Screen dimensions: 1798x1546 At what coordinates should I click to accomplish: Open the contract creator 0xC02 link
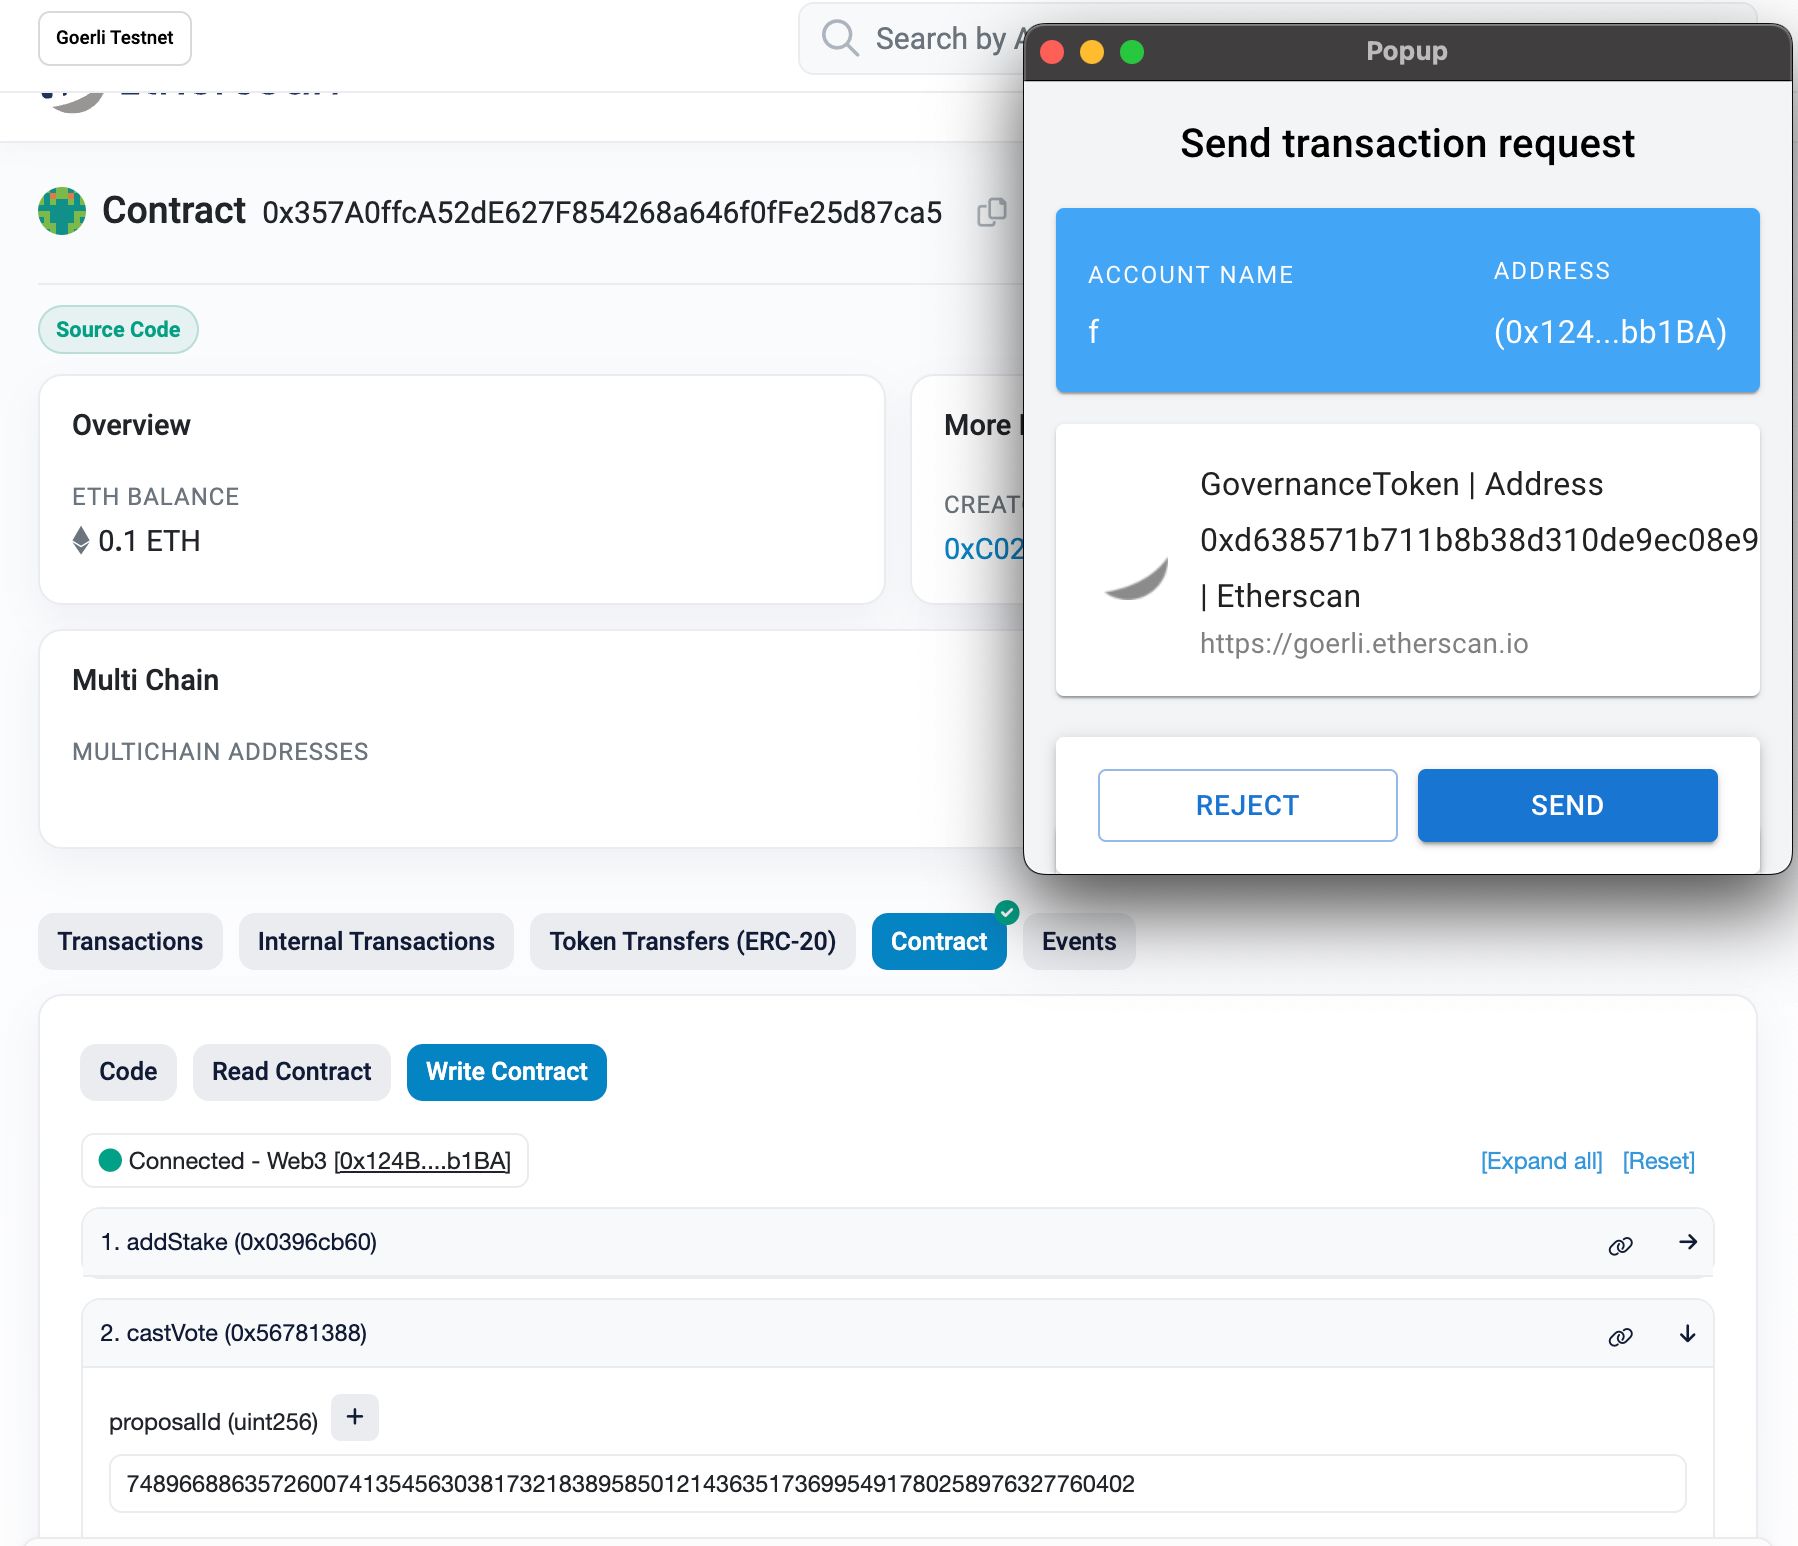tap(984, 548)
